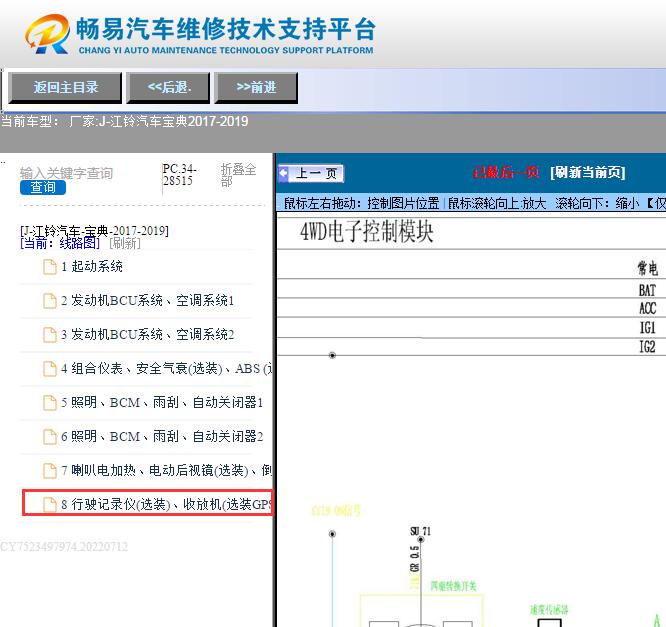Click the IG2 power line label
This screenshot has width=666, height=627.
648,347
